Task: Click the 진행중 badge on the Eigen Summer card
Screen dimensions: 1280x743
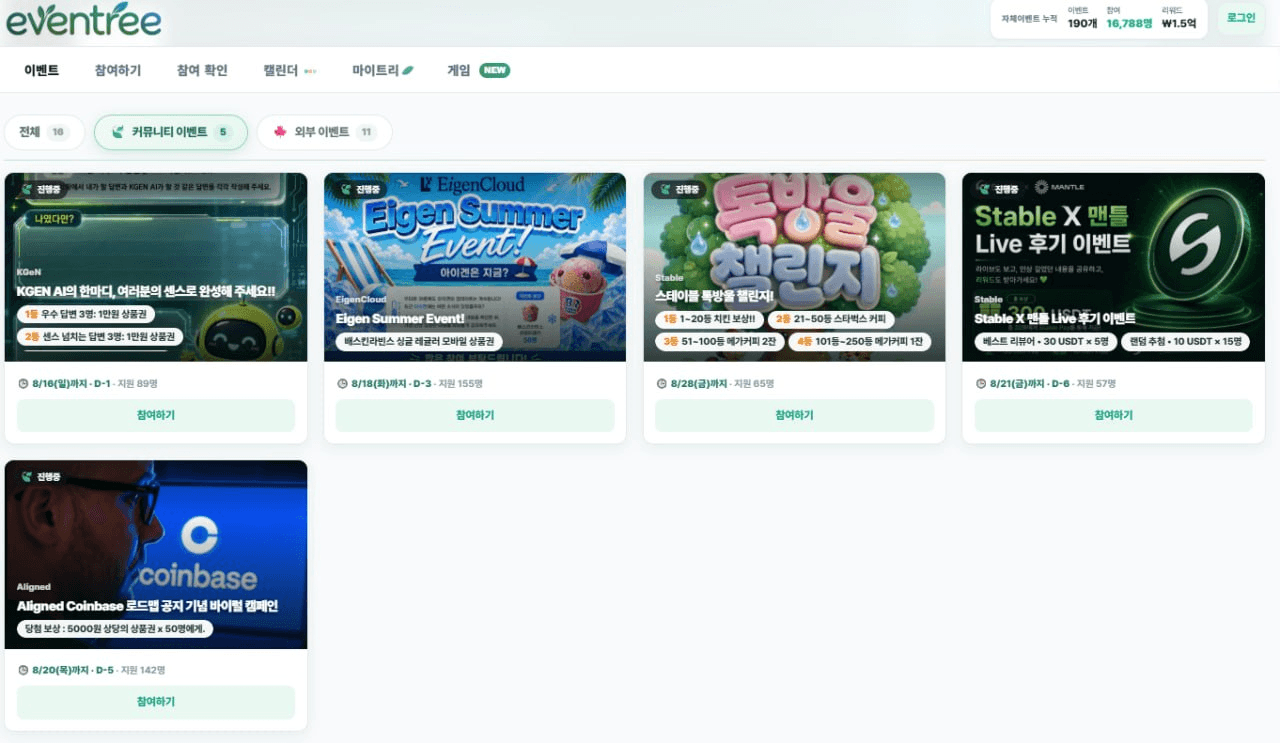Action: tap(360, 189)
